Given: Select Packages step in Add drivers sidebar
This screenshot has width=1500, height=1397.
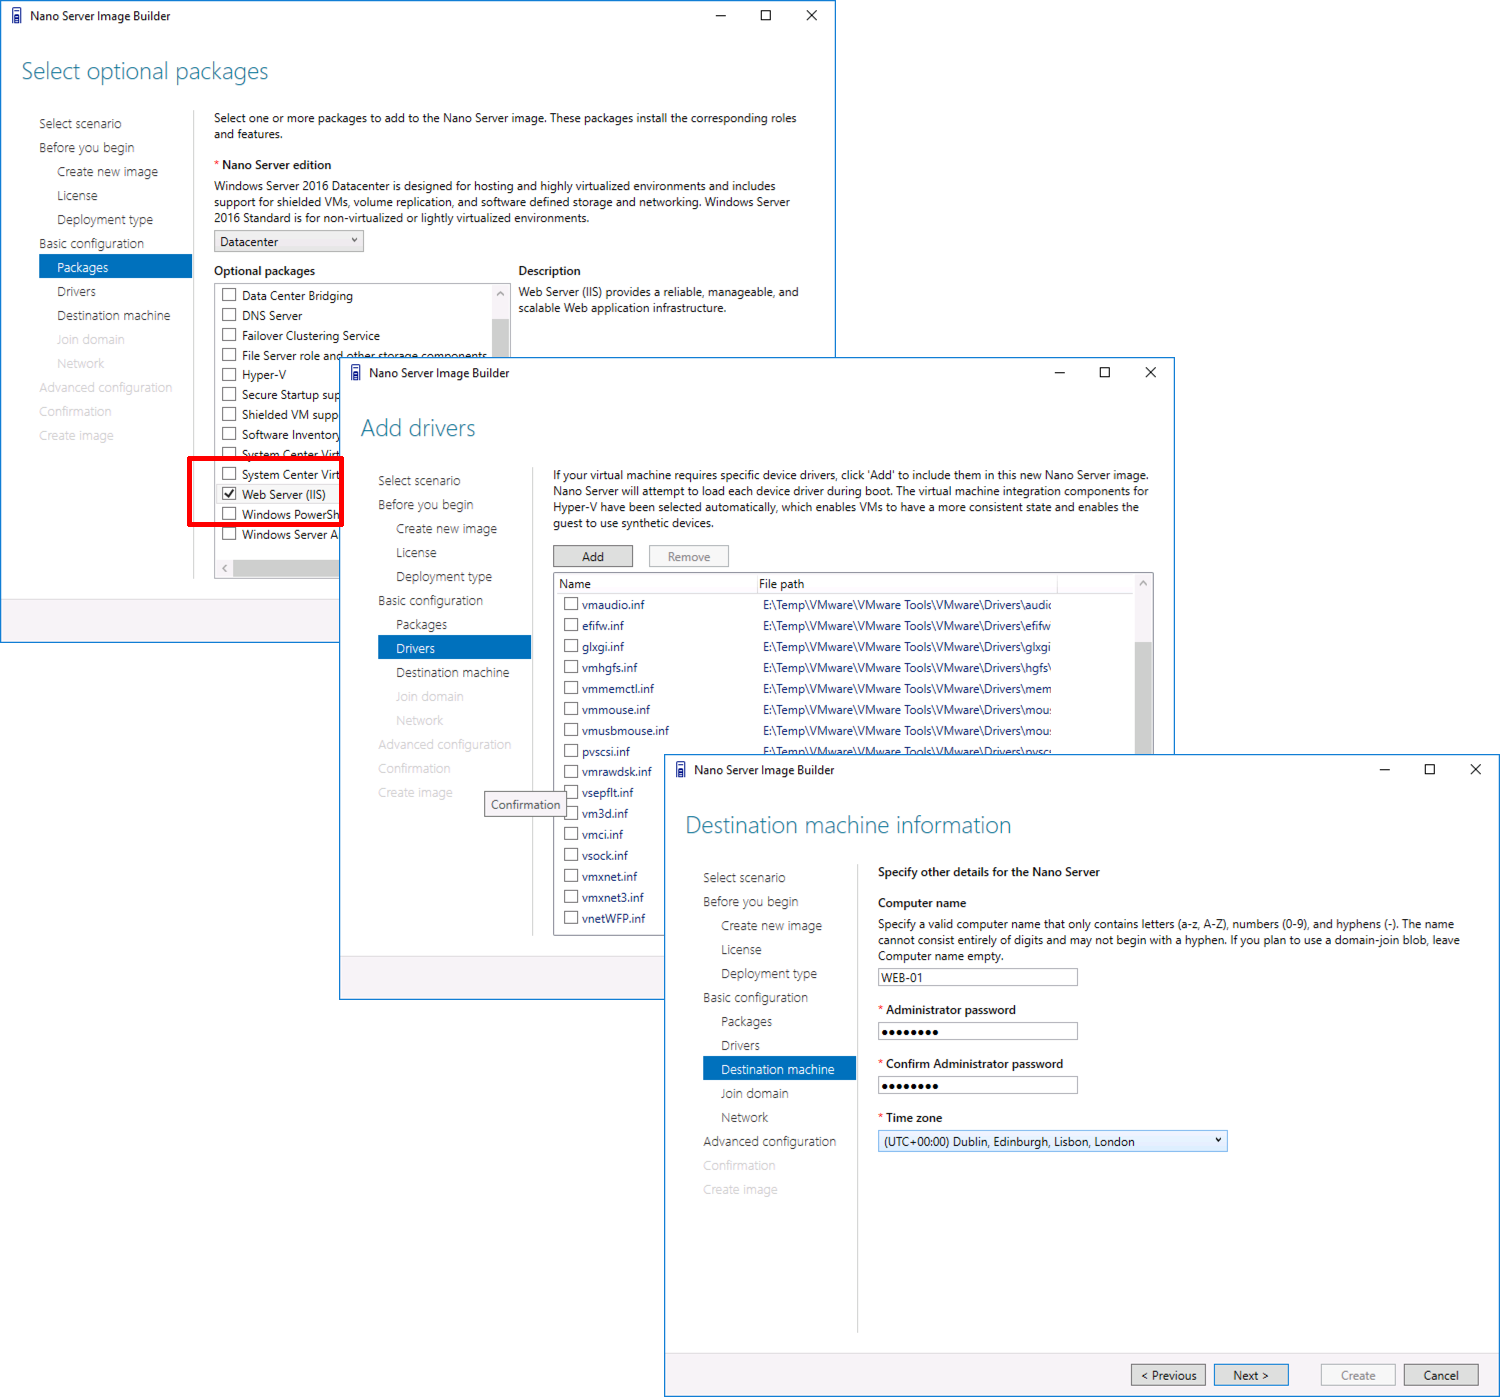Looking at the screenshot, I should pos(421,624).
